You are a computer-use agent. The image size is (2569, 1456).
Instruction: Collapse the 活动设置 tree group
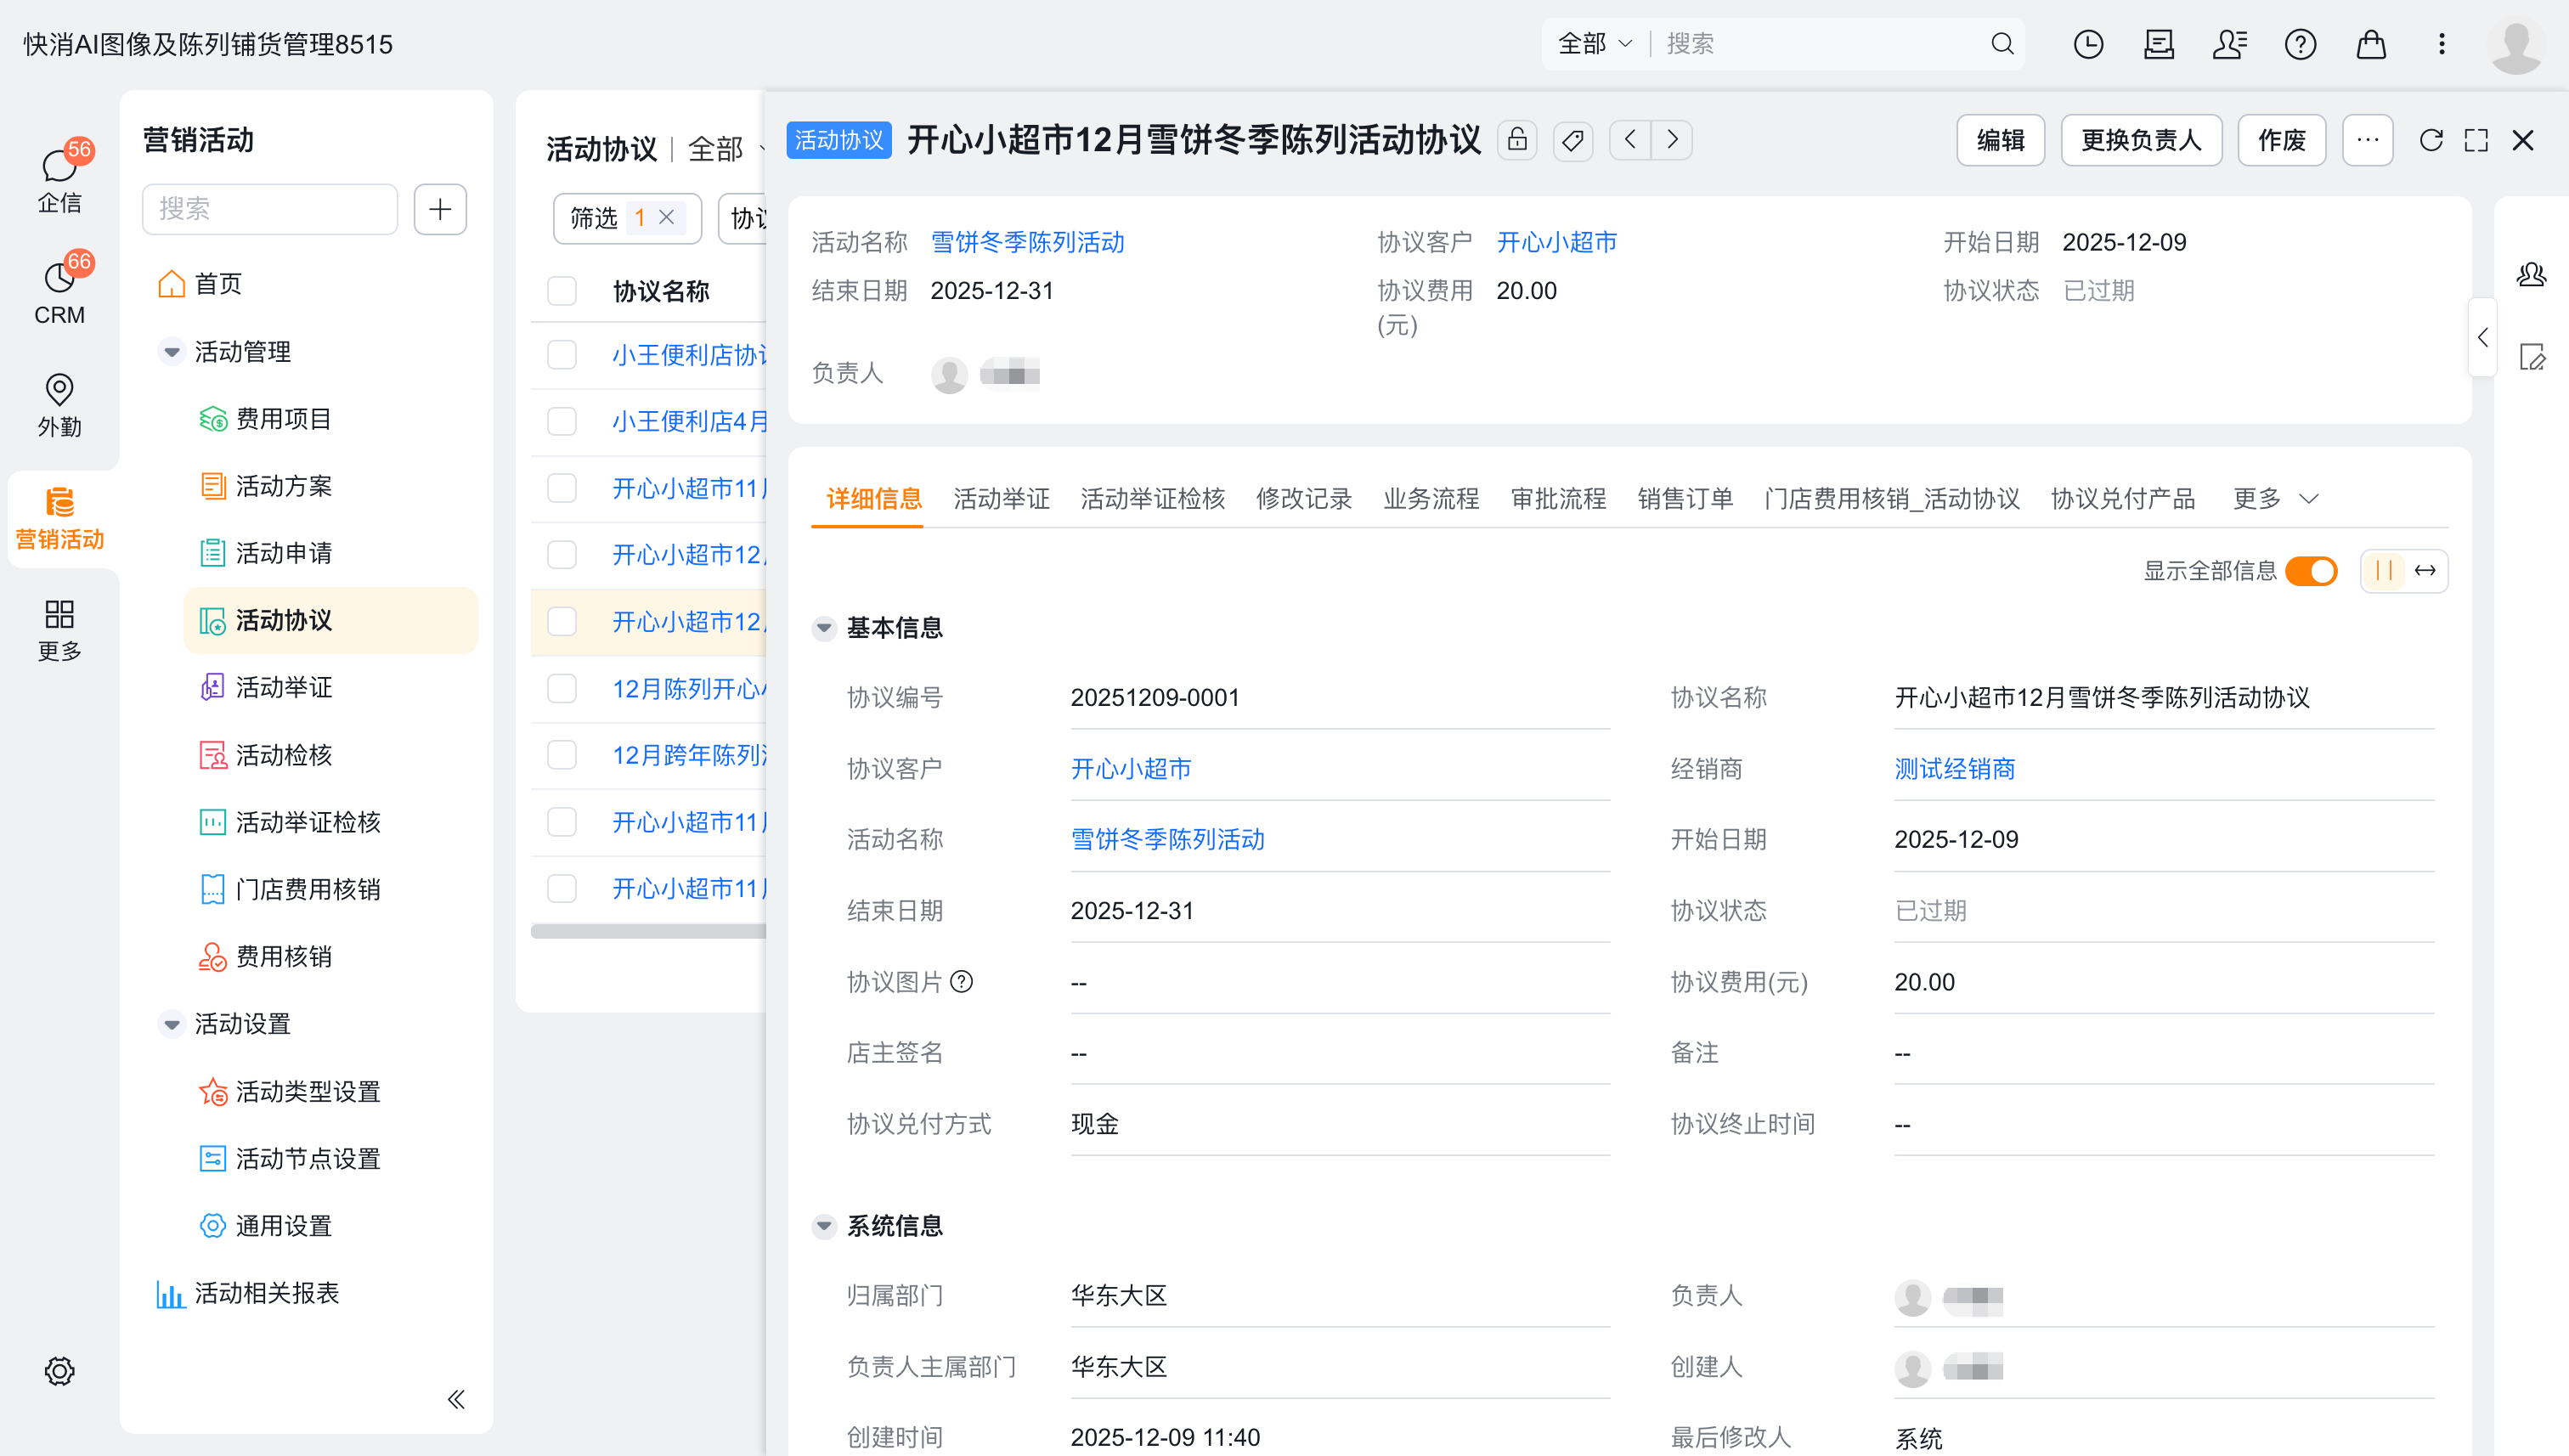[x=172, y=1024]
